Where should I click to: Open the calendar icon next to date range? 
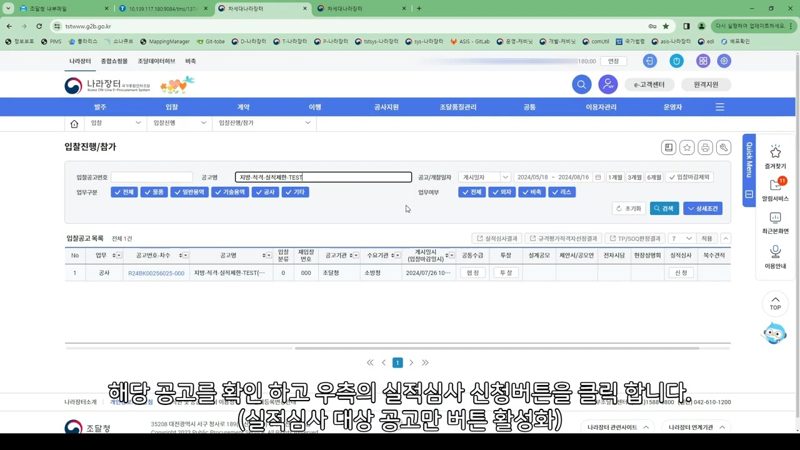(598, 177)
